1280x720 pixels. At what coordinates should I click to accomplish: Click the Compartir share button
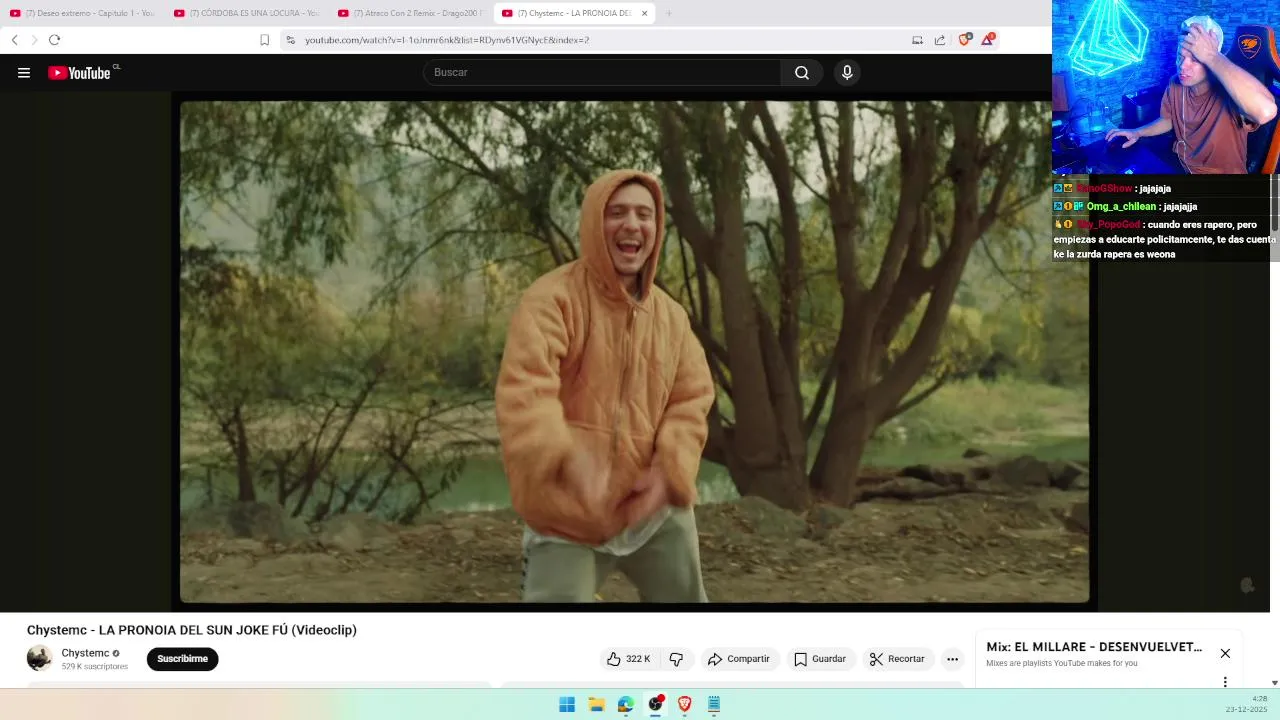click(738, 659)
